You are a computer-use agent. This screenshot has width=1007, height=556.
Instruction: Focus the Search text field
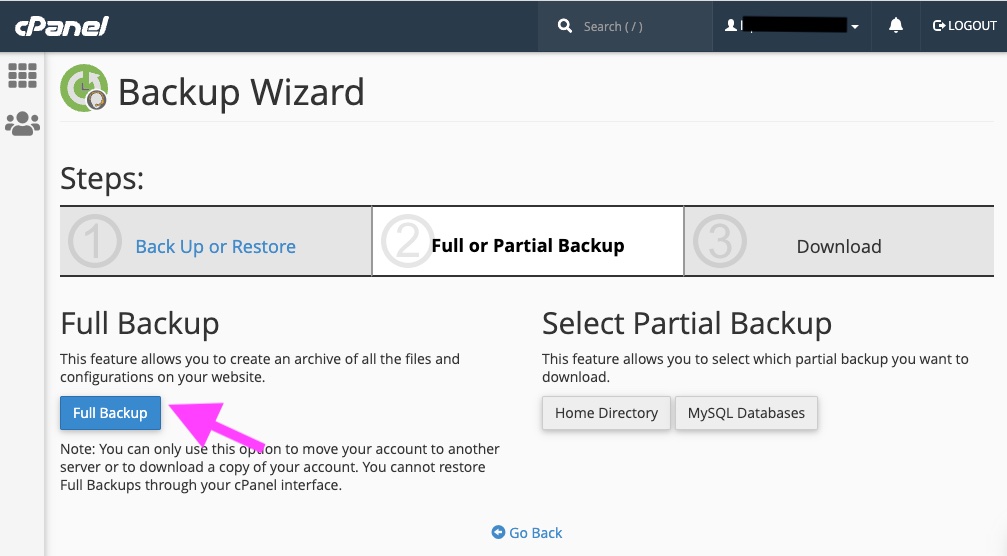640,27
